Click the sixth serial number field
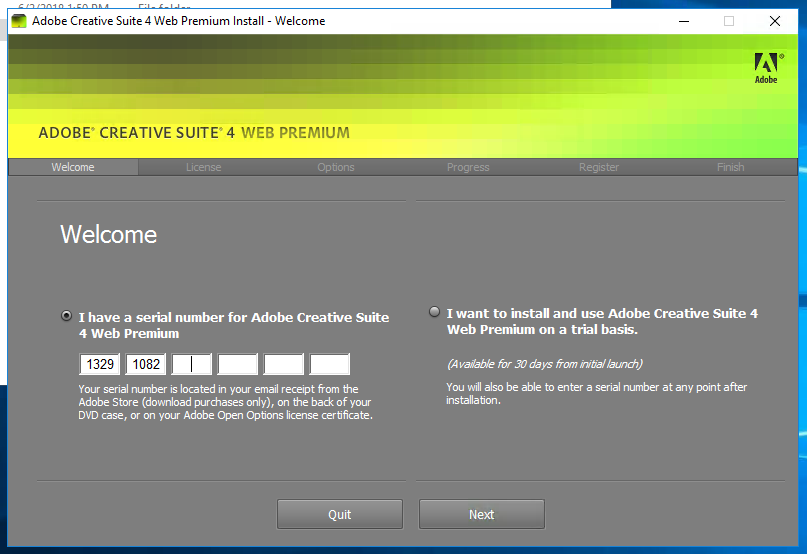This screenshot has height=554, width=807. click(329, 364)
